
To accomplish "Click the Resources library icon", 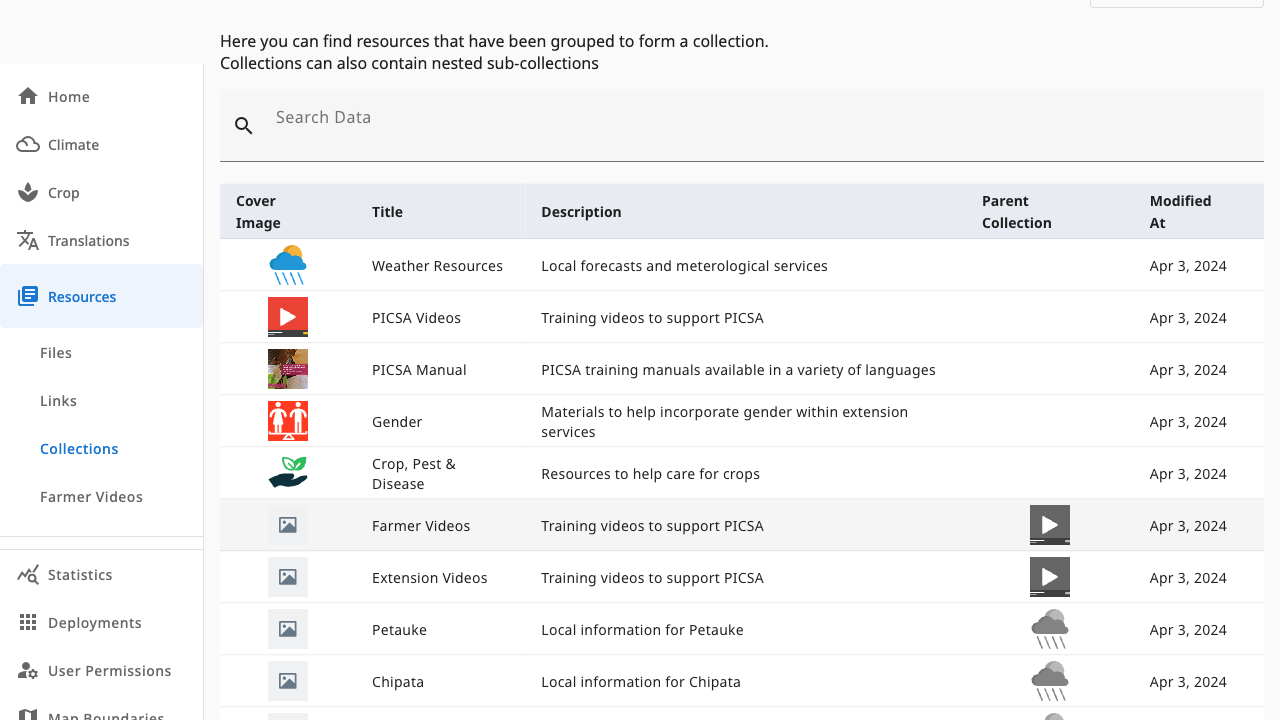I will (x=28, y=296).
